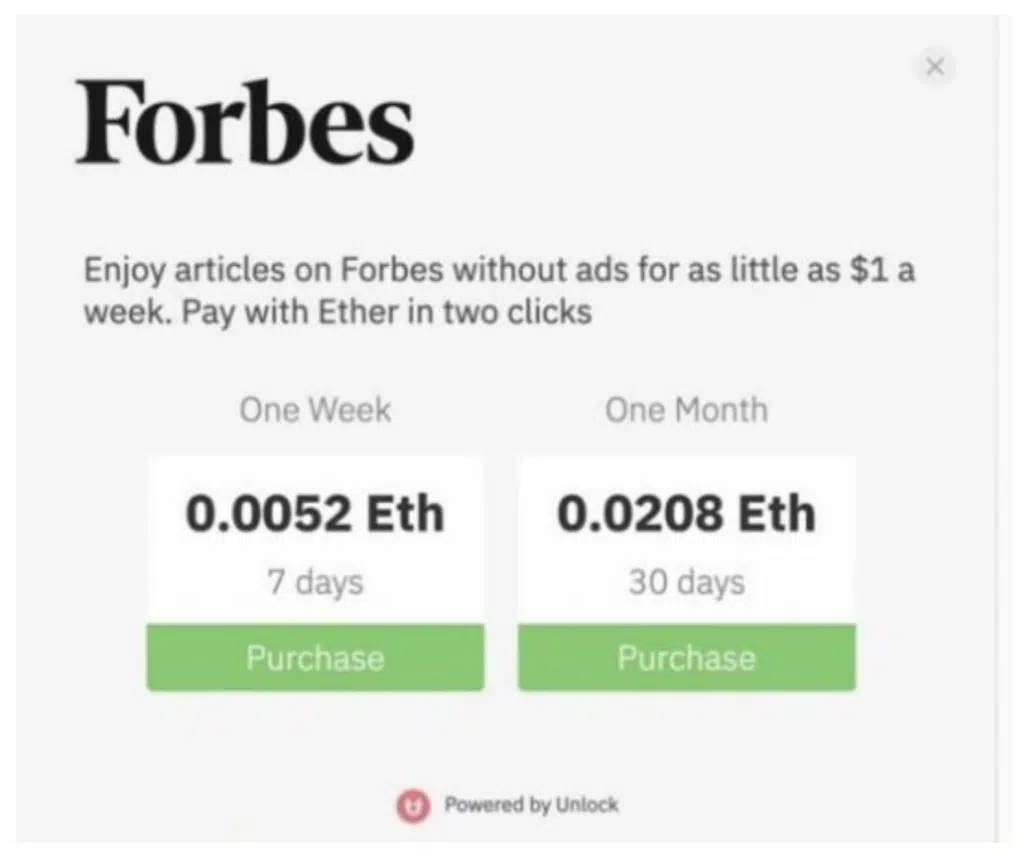
Task: Click the word 'Unlock' in the footer
Action: pyautogui.click(x=587, y=804)
